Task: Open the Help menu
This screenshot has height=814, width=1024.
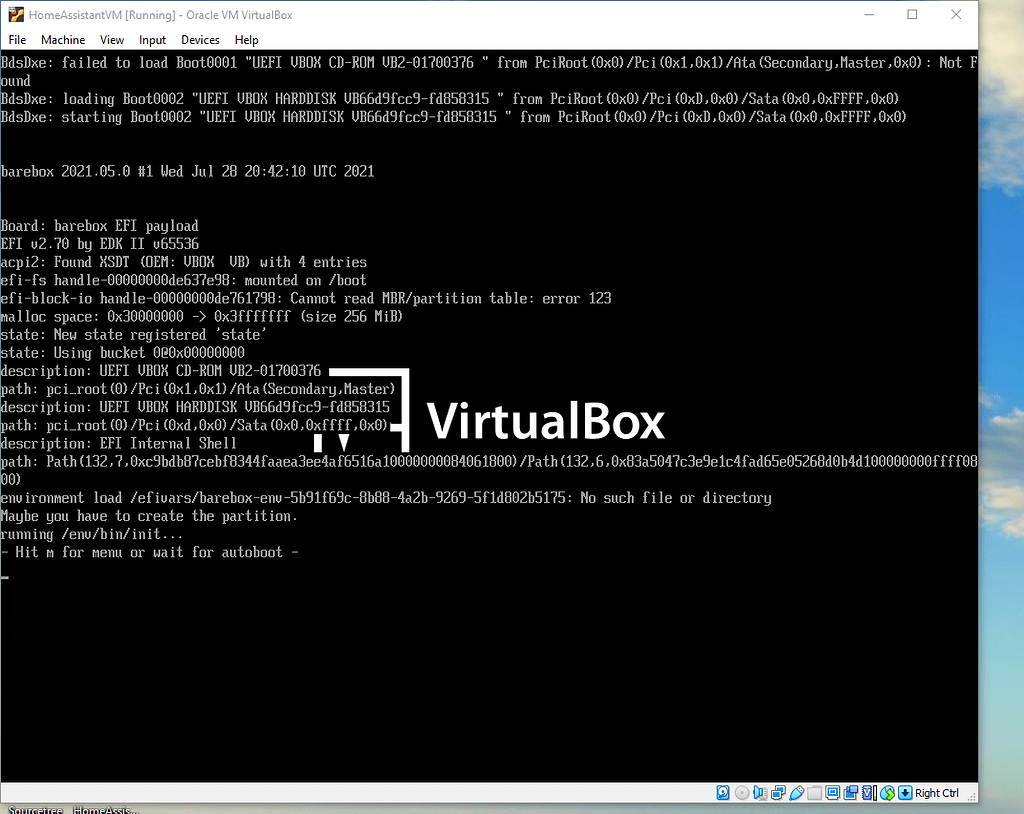Action: tap(246, 40)
